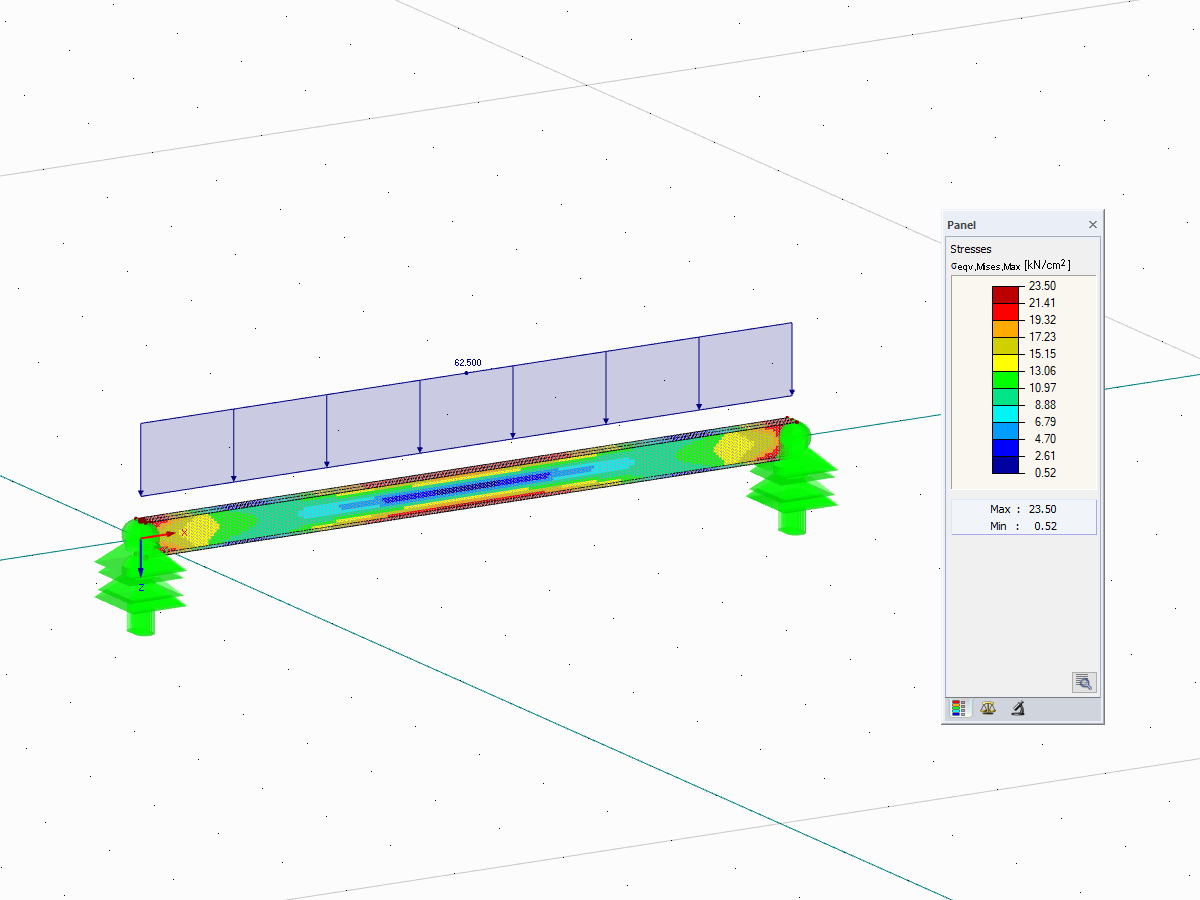Open the Factors tab with the scales icon

coord(987,708)
